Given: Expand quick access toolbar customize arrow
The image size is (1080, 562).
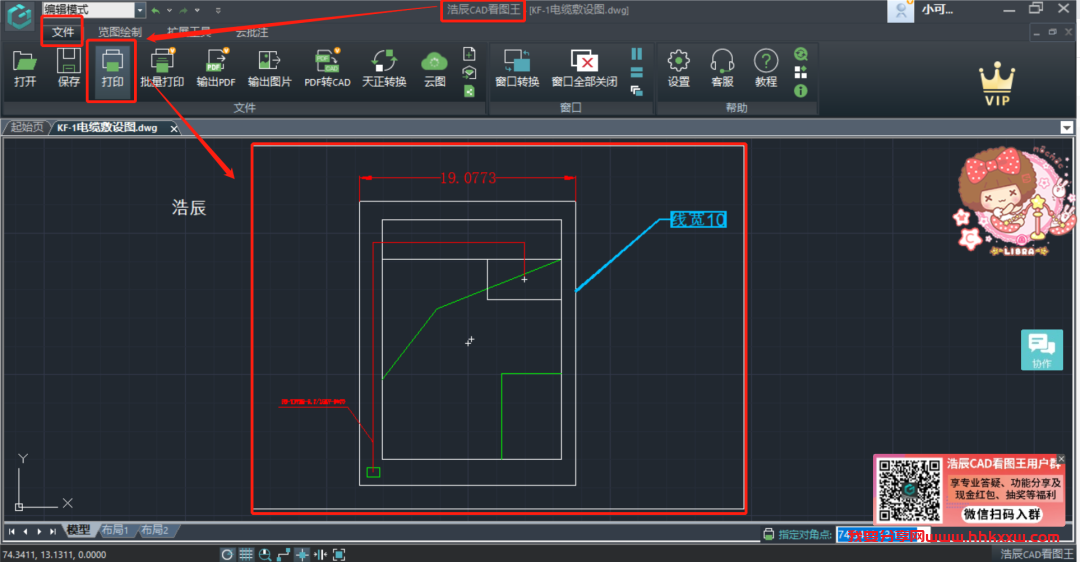Looking at the screenshot, I should (x=218, y=10).
